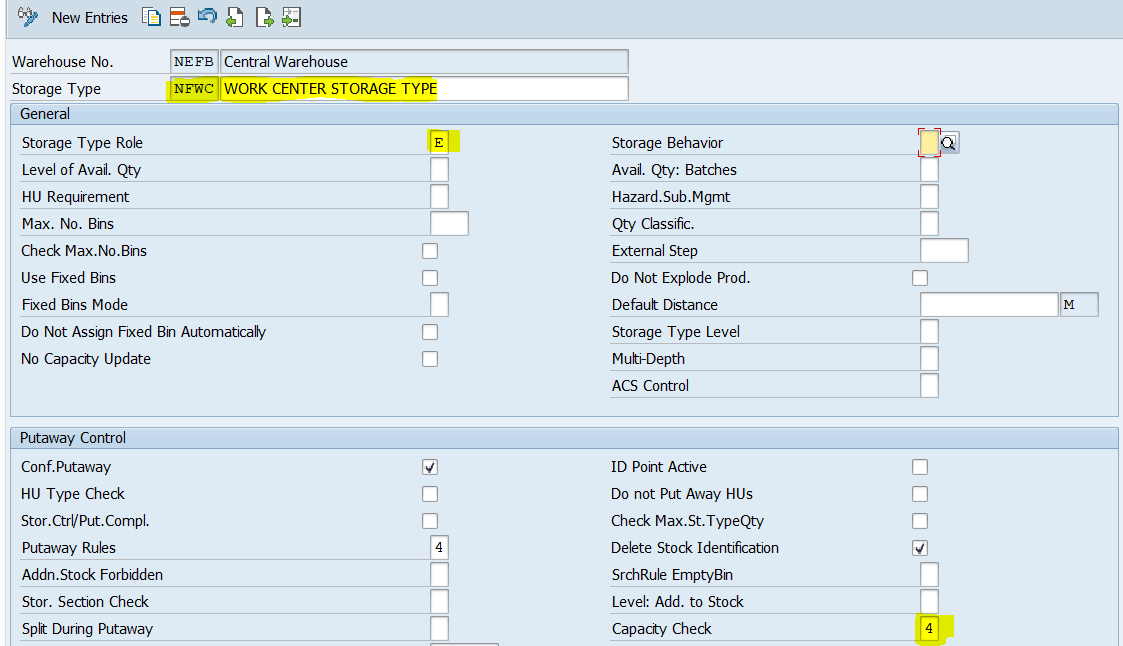Click the Default Distance input field
1123x646 pixels.
click(x=988, y=305)
